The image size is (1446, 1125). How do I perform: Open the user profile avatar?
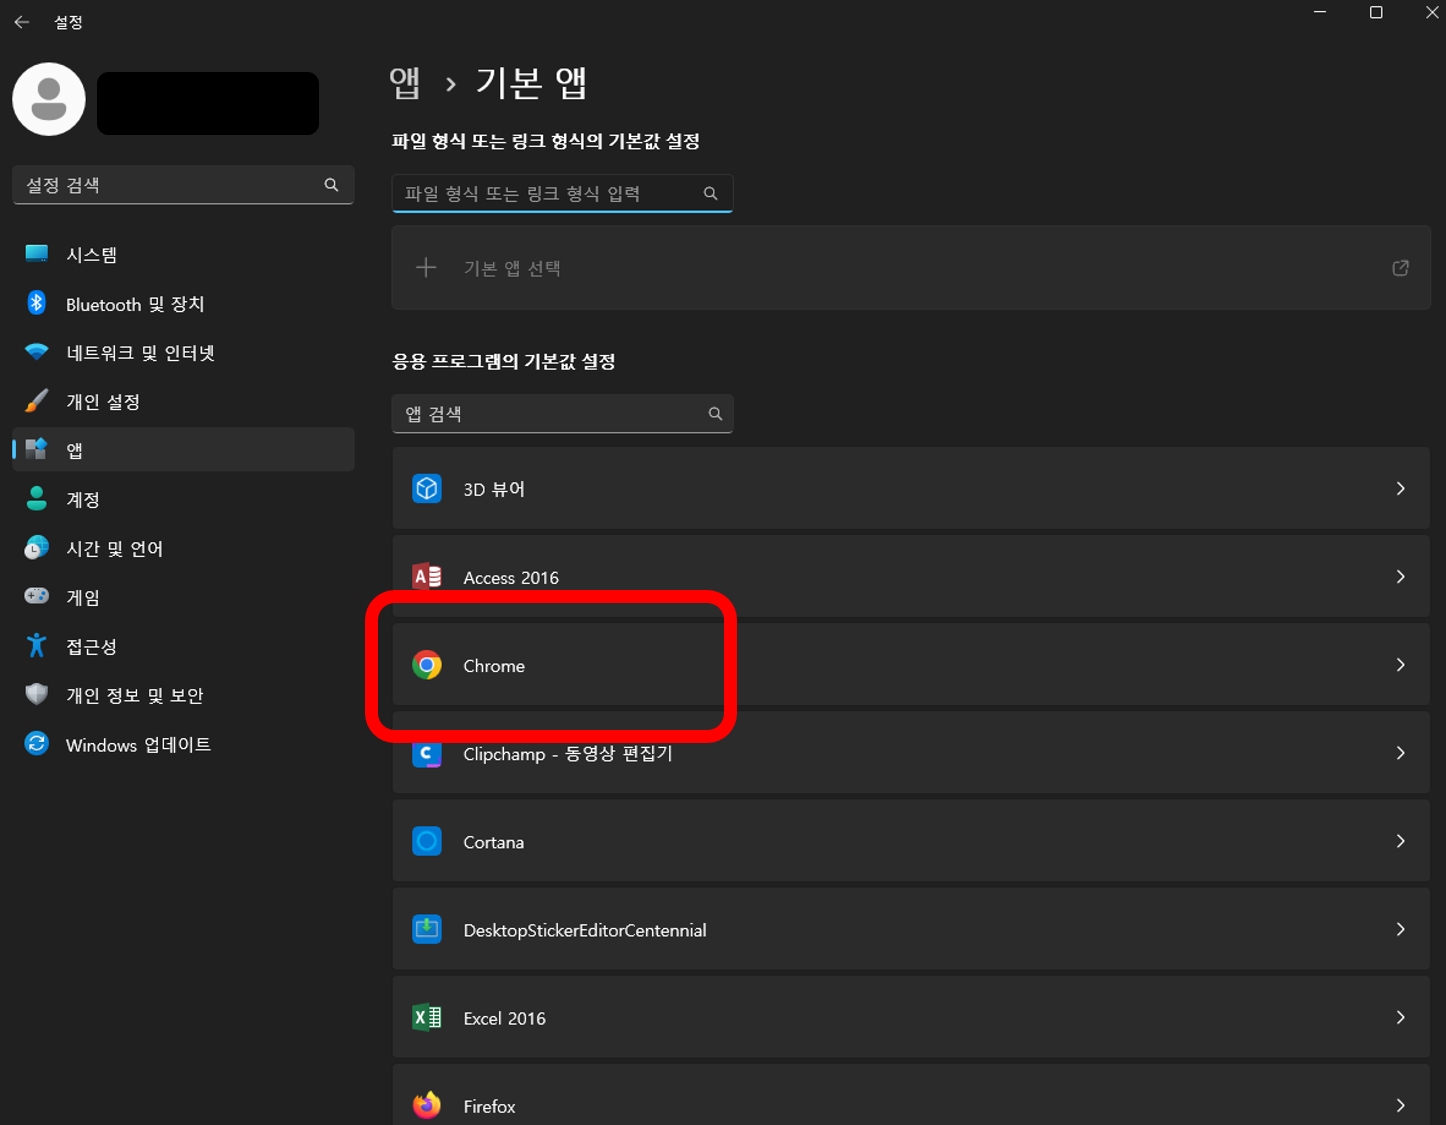[x=48, y=99]
